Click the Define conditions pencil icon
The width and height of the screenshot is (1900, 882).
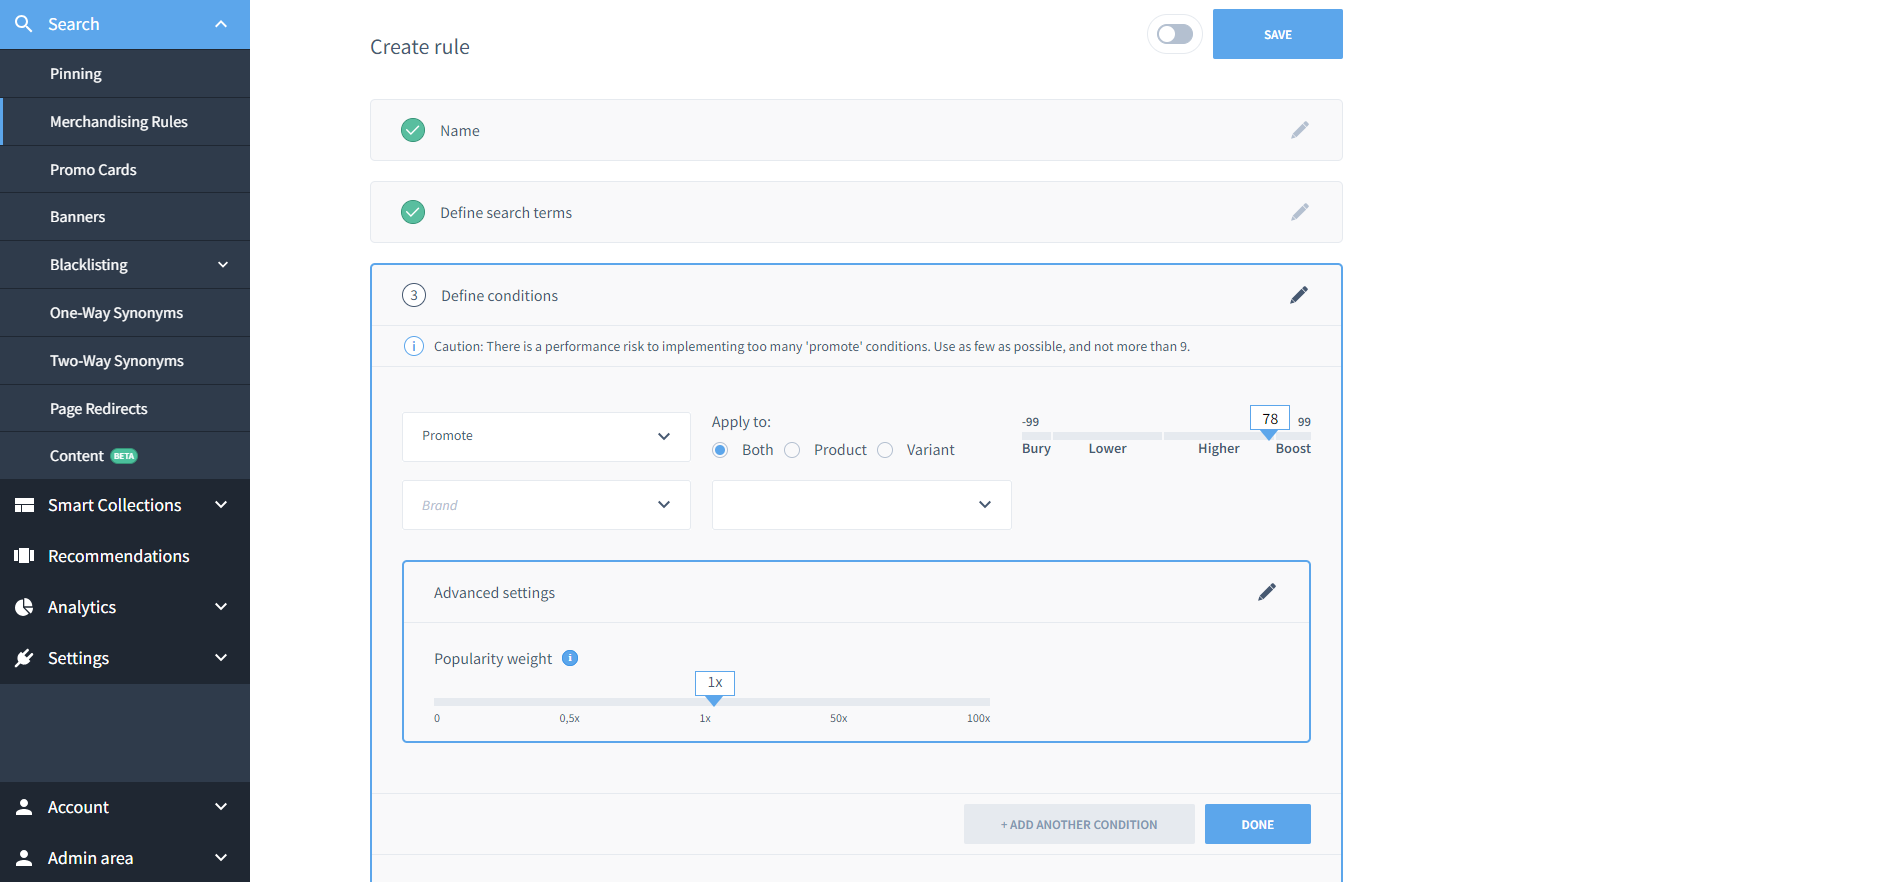pos(1298,295)
